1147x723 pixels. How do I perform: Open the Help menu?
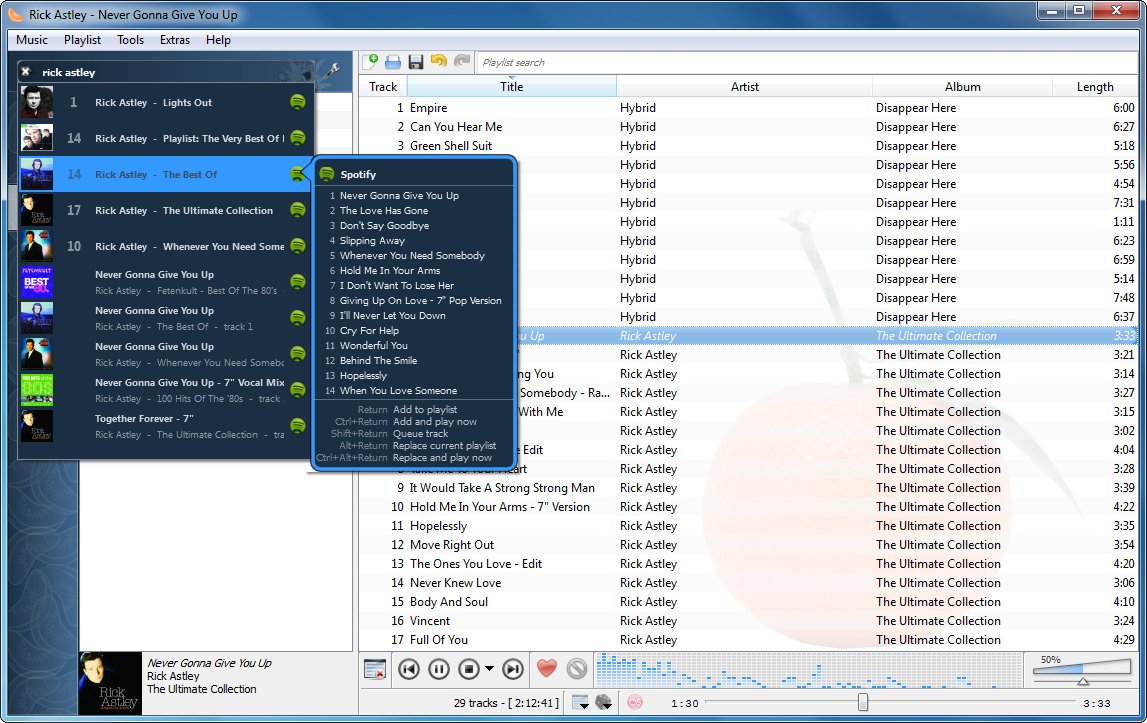pyautogui.click(x=218, y=40)
